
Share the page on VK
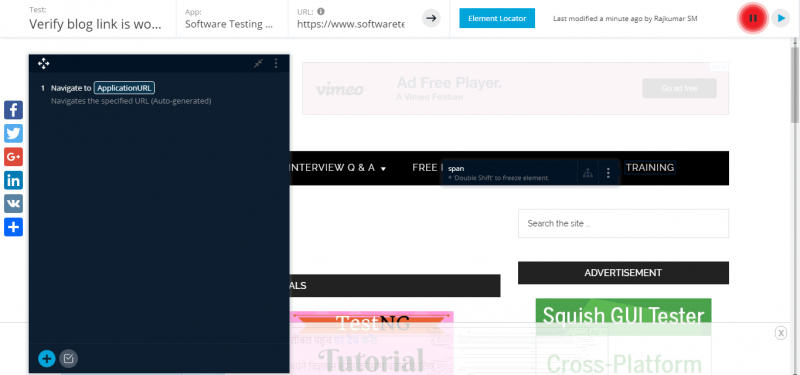[x=13, y=204]
